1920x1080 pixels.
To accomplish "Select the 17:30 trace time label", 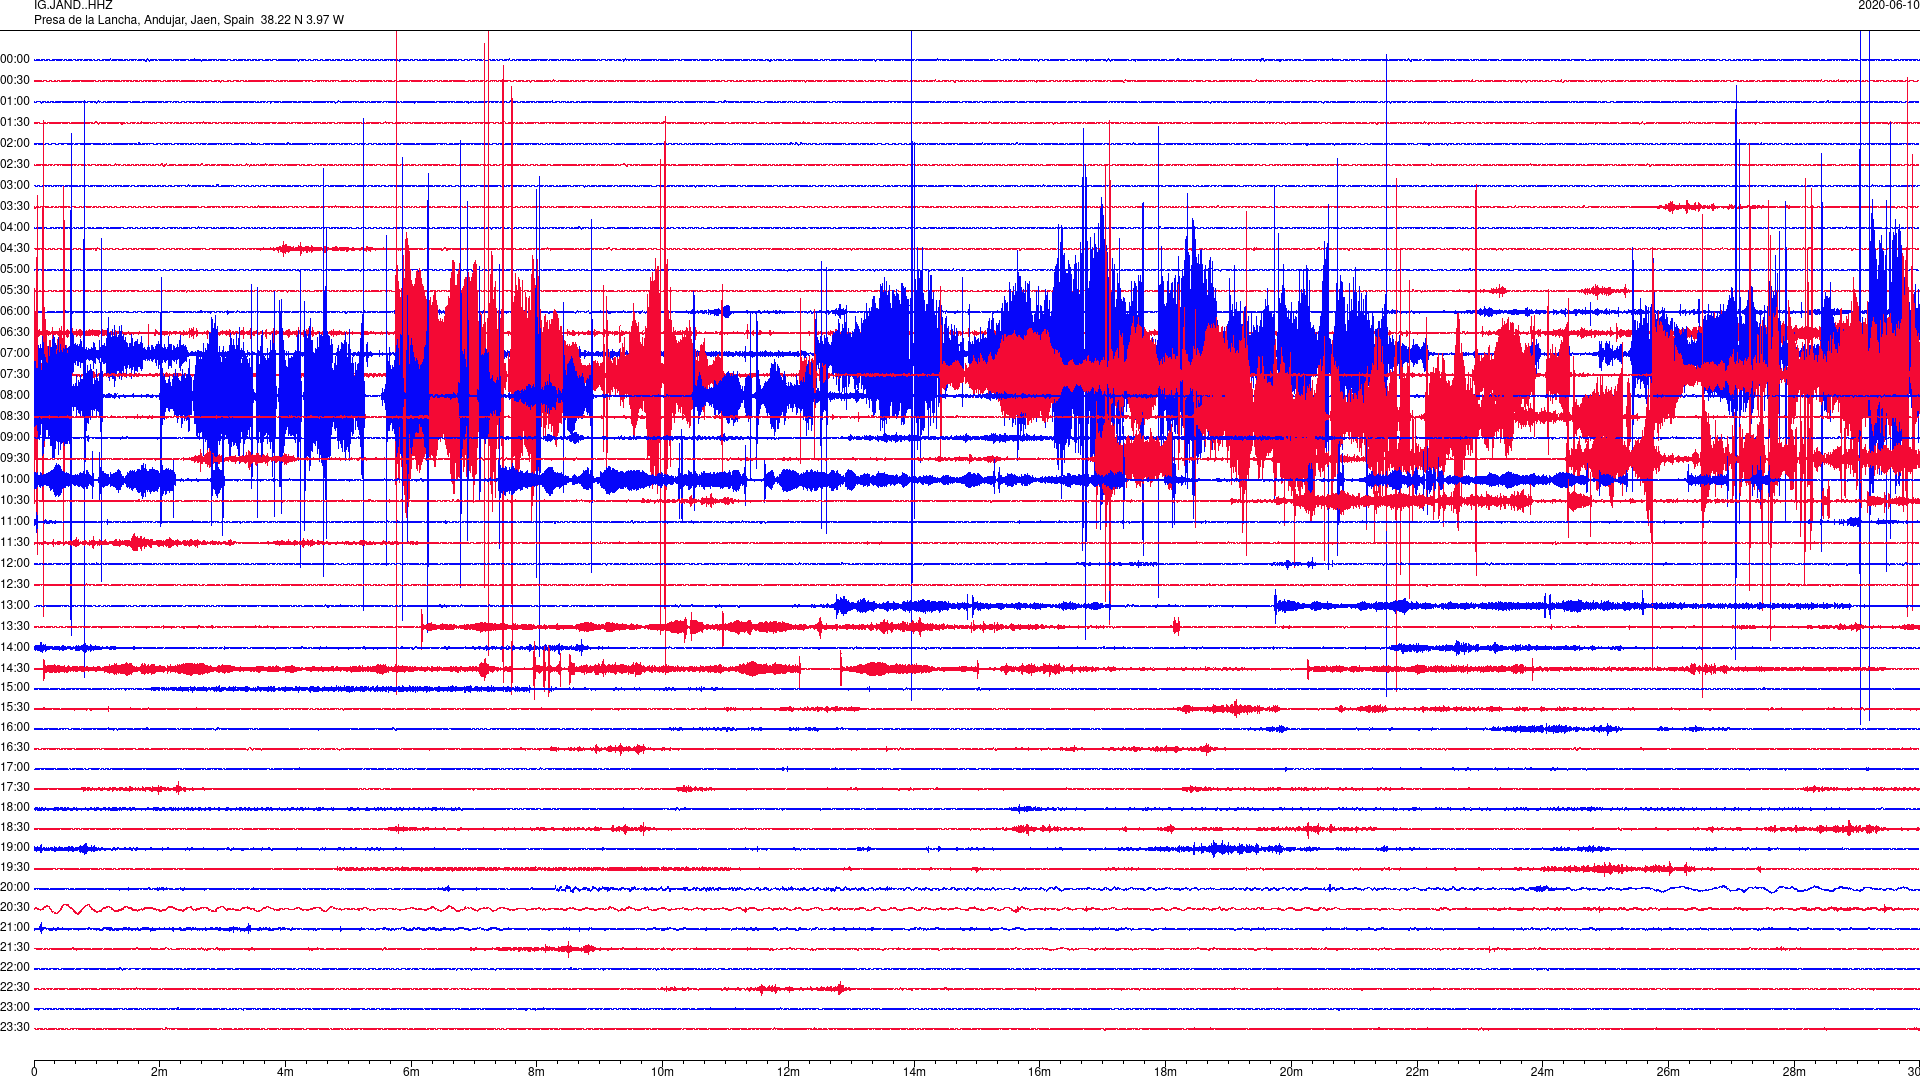I will pos(15,788).
